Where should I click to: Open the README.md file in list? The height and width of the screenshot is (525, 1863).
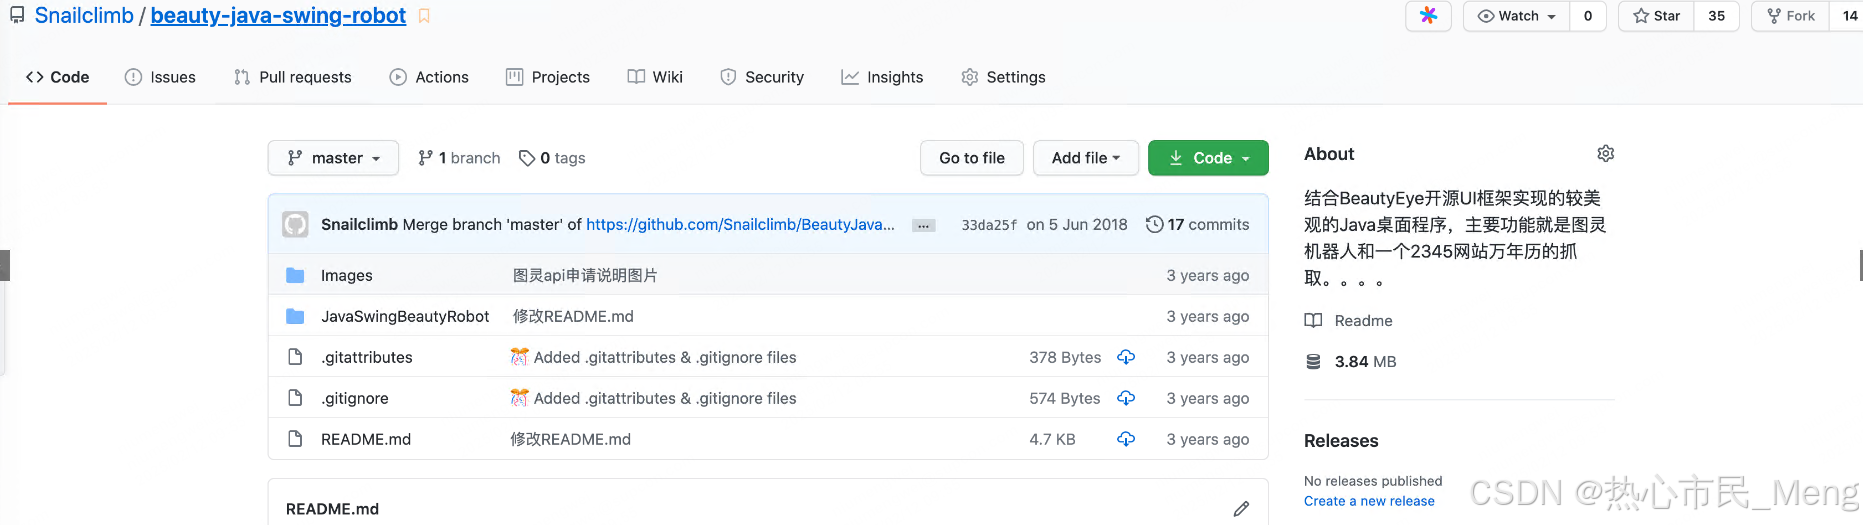[366, 439]
